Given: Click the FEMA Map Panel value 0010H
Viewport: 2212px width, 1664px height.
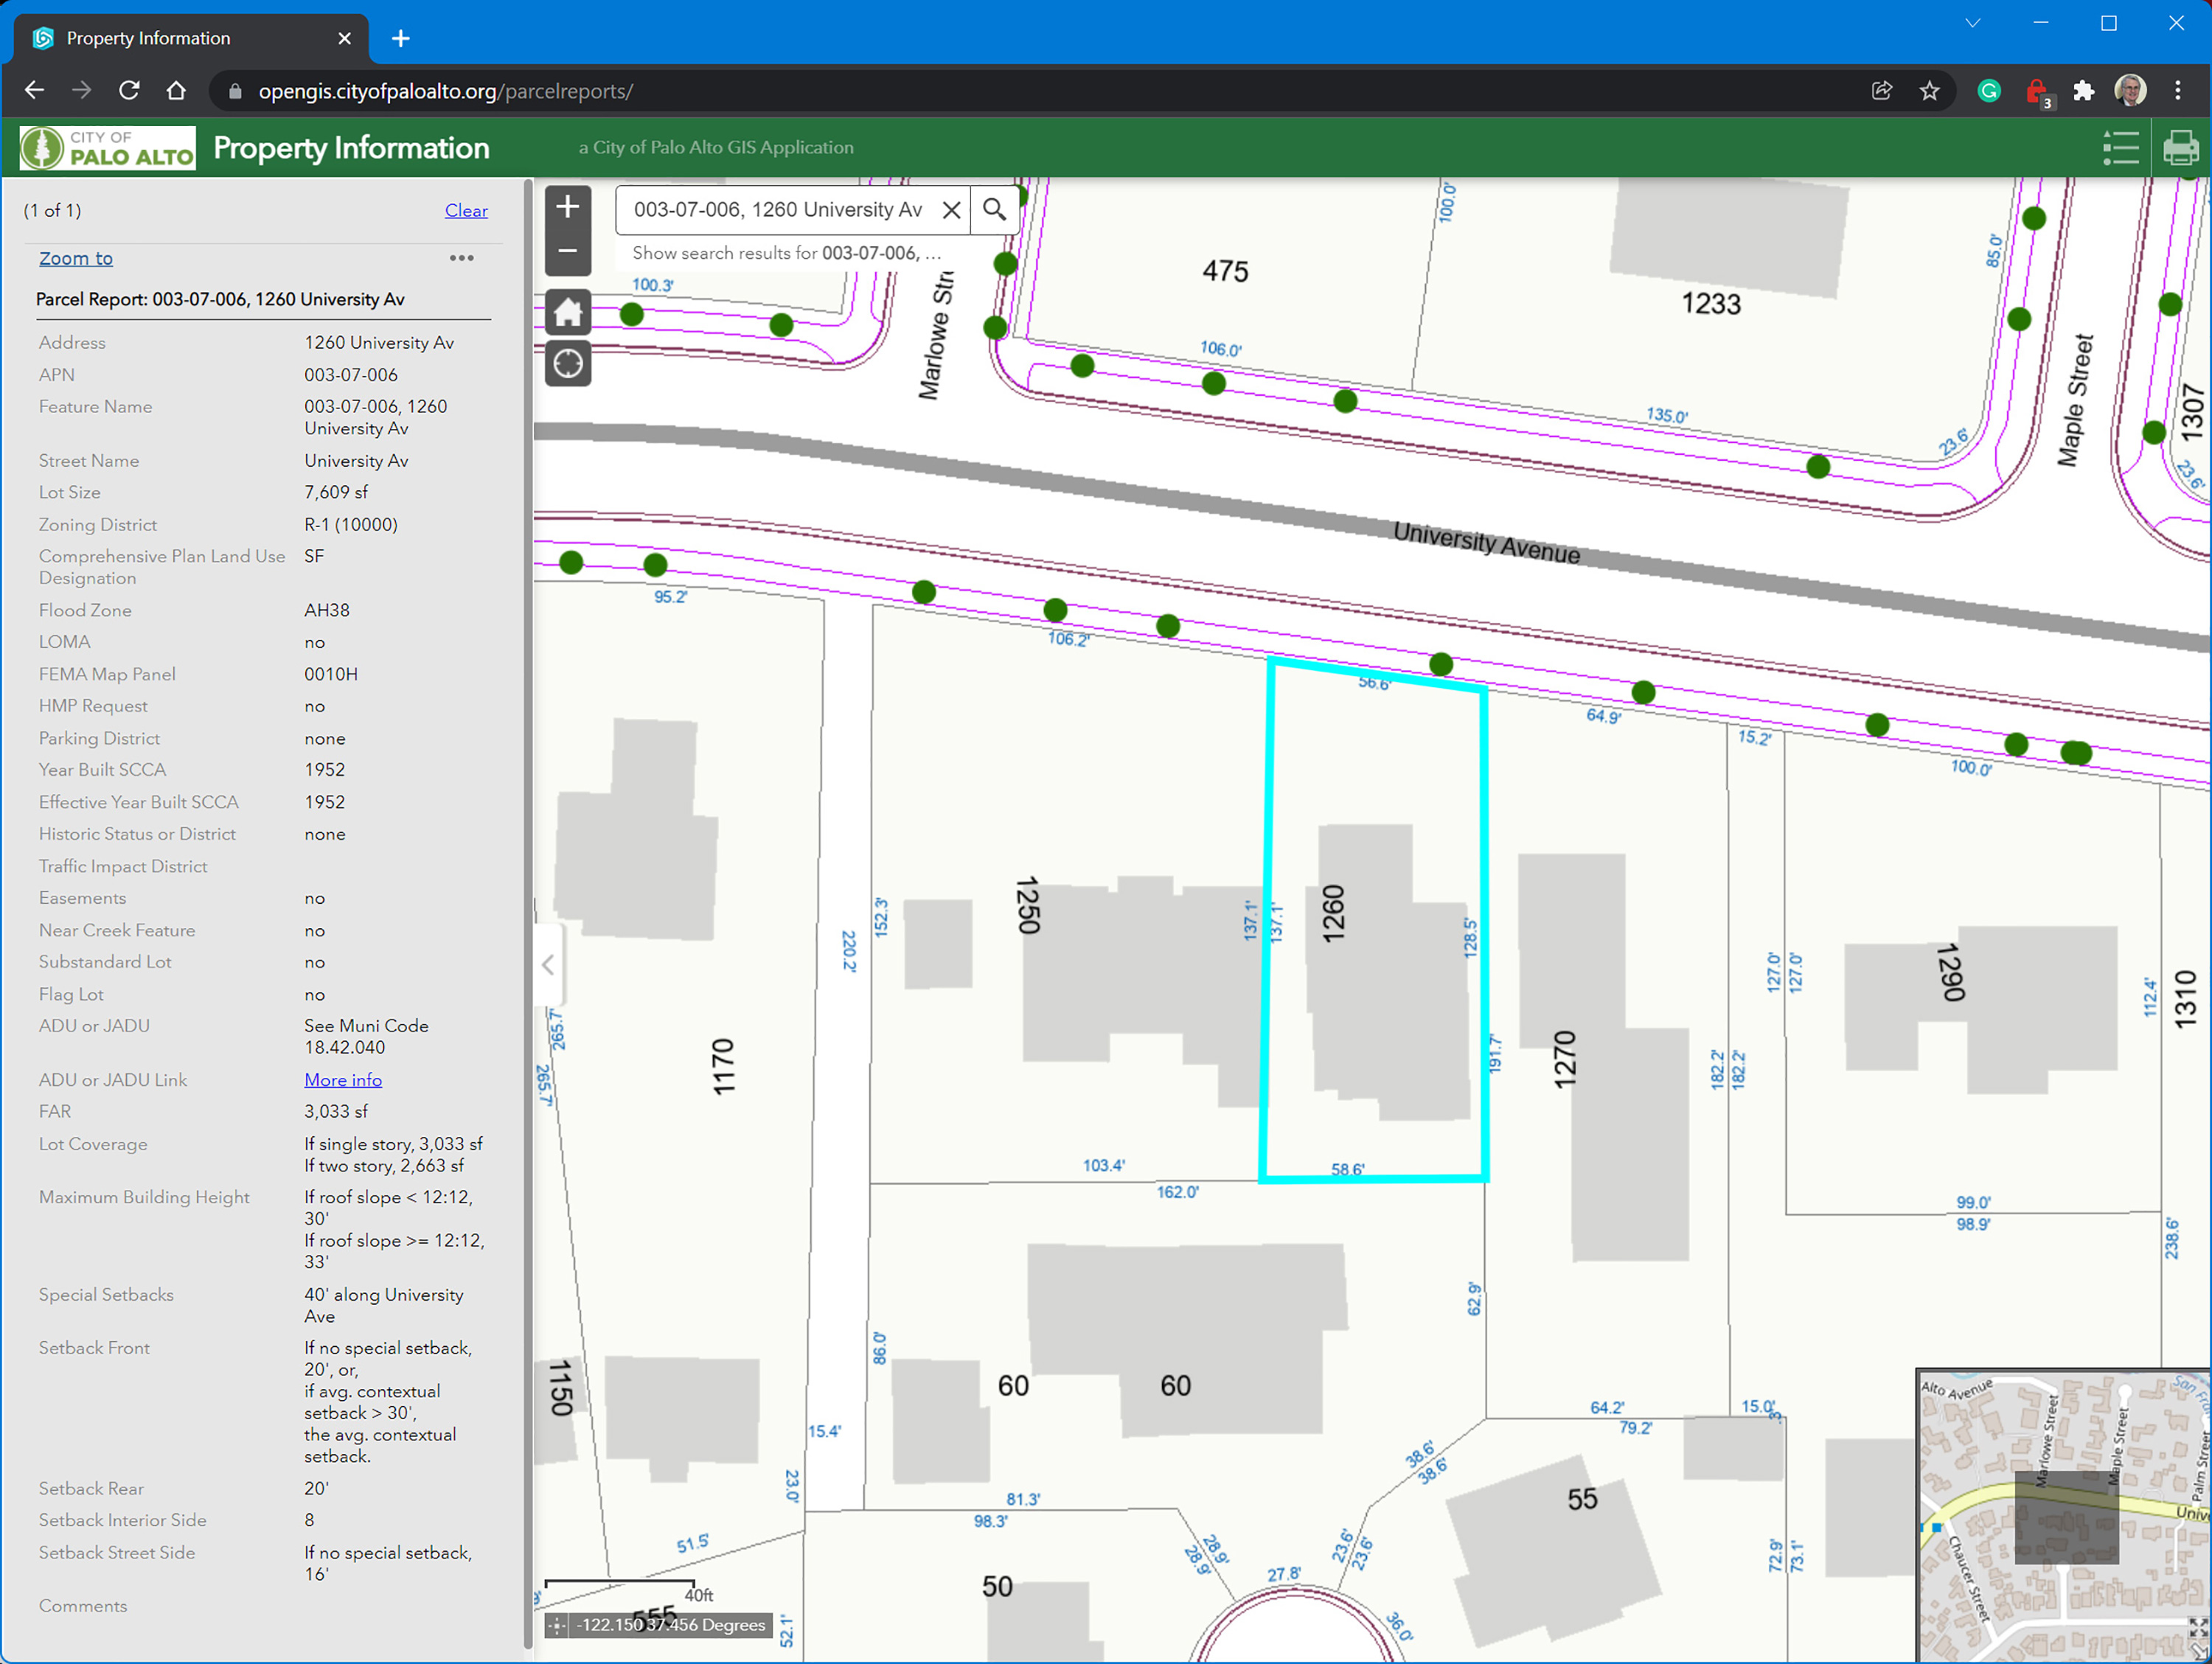Looking at the screenshot, I should [x=331, y=674].
